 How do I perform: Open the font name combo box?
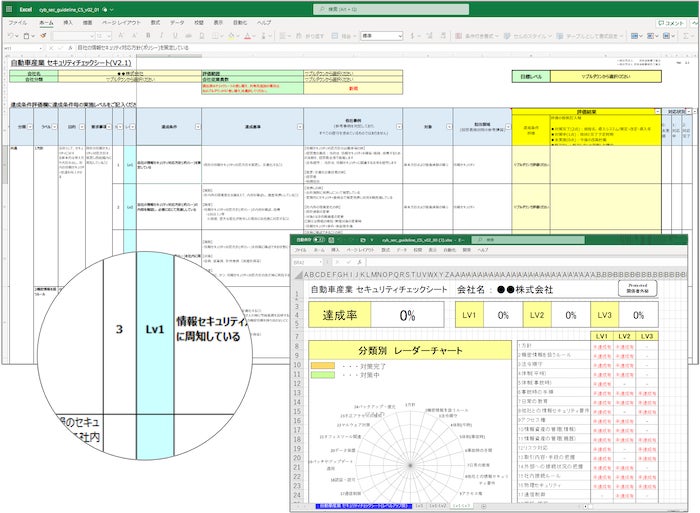tap(74, 36)
